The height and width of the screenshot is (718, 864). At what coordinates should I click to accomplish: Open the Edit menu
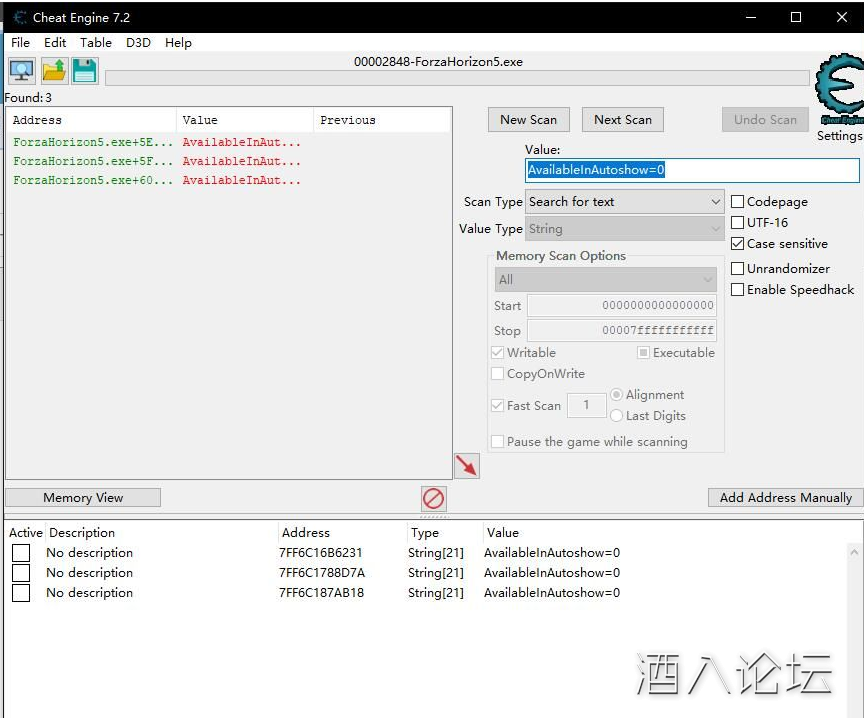pos(55,42)
